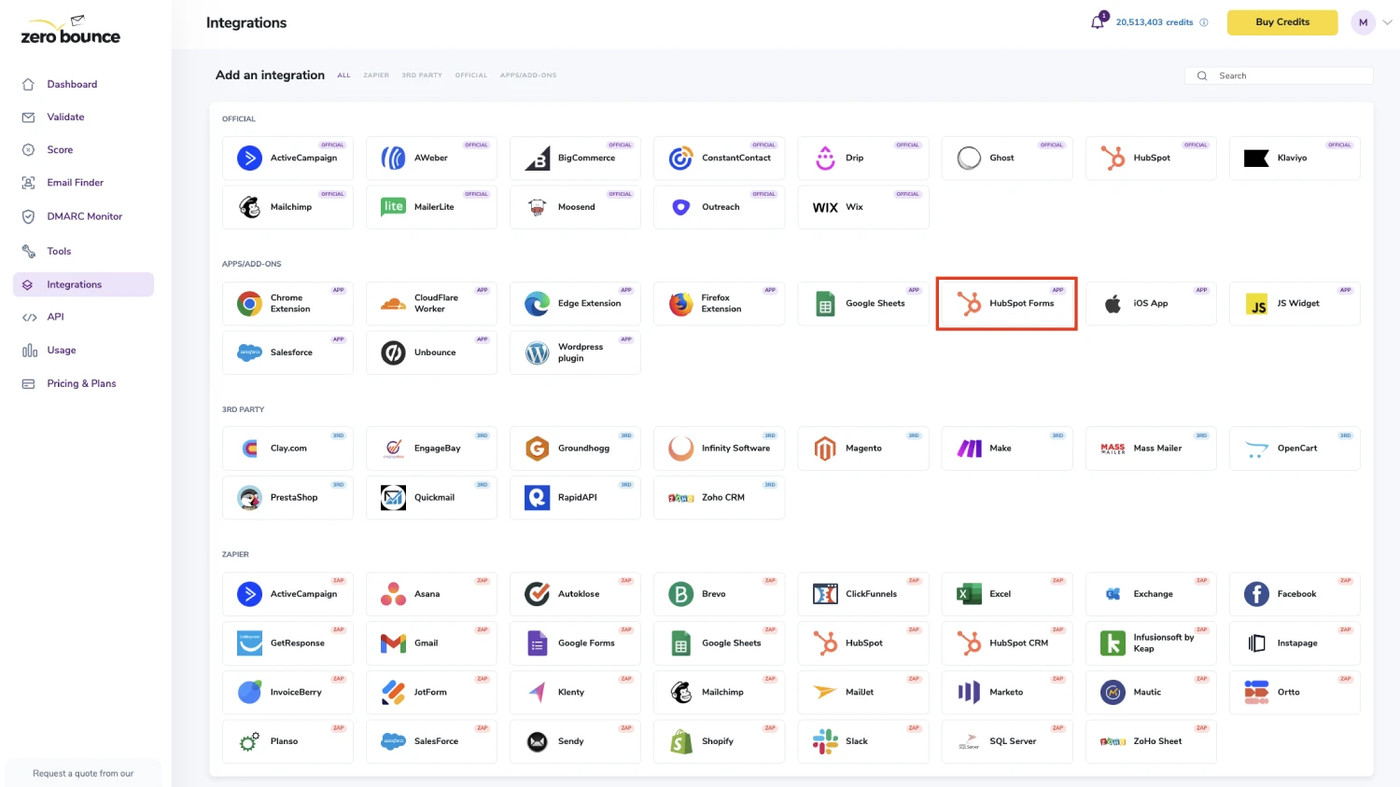The image size is (1400, 787).
Task: Open the Slack Zapier integration
Action: click(x=862, y=741)
